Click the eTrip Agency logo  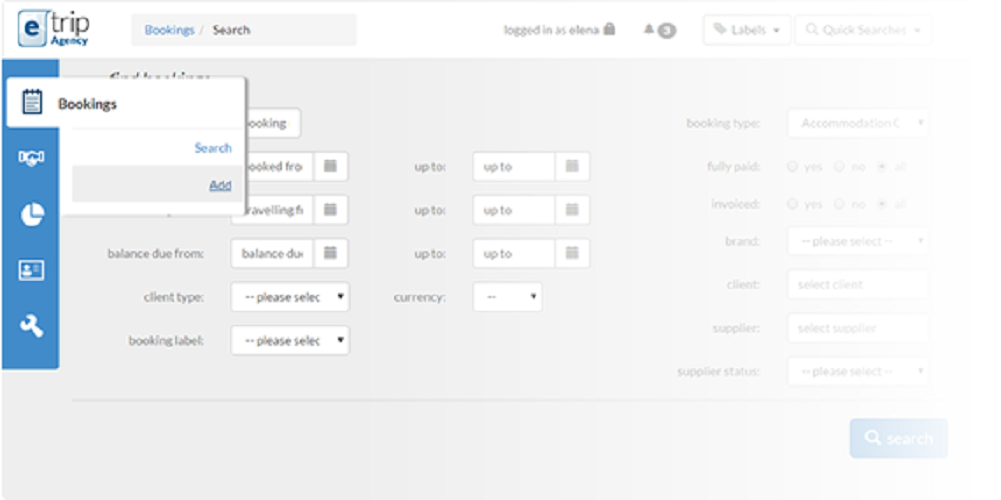[x=54, y=29]
